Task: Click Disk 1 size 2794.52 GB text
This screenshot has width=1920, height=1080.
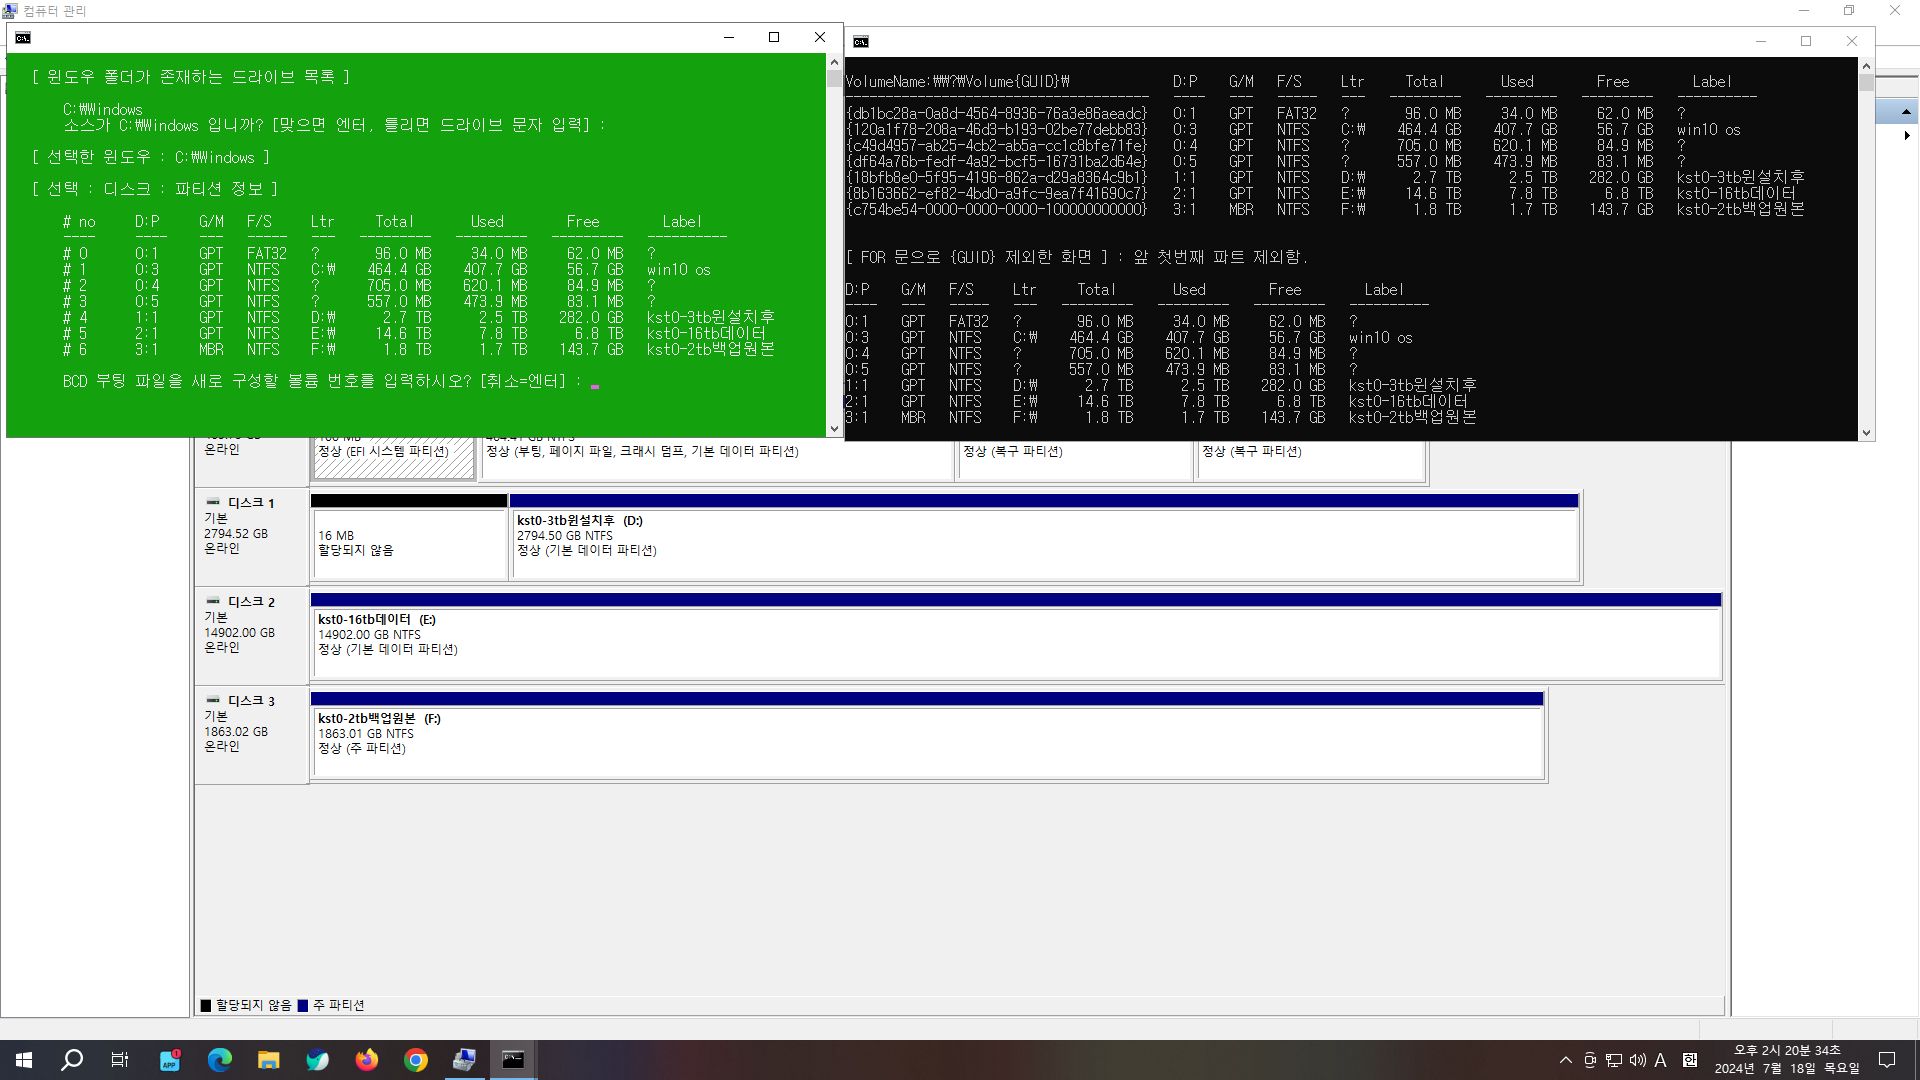Action: pyautogui.click(x=236, y=534)
